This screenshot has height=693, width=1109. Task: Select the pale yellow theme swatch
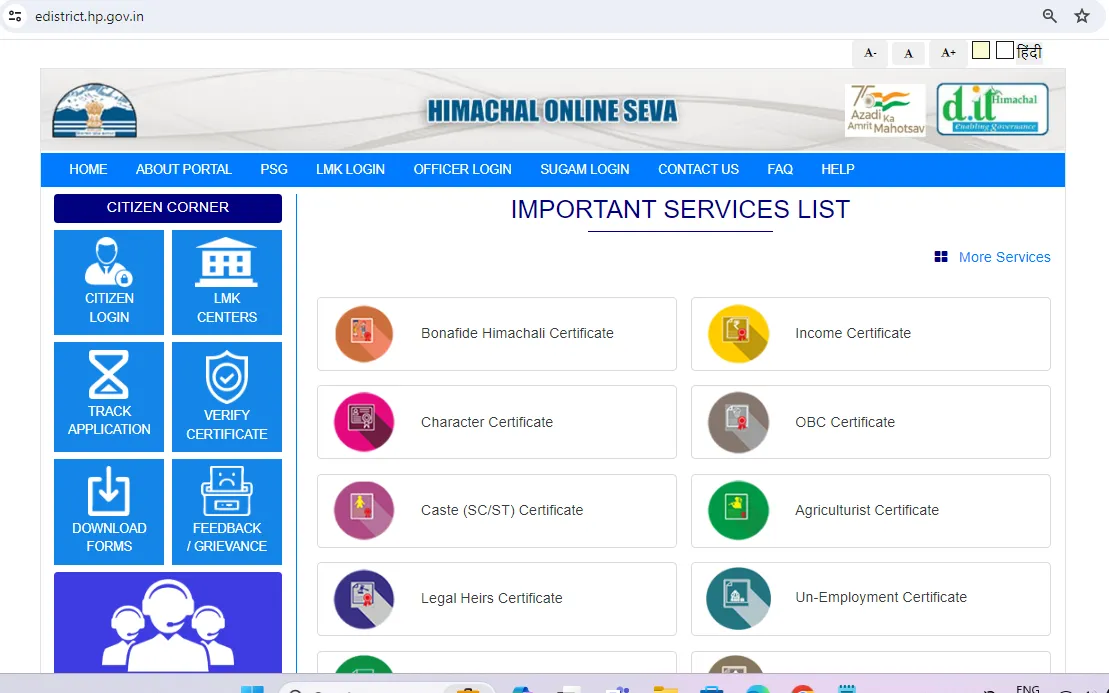tap(981, 51)
